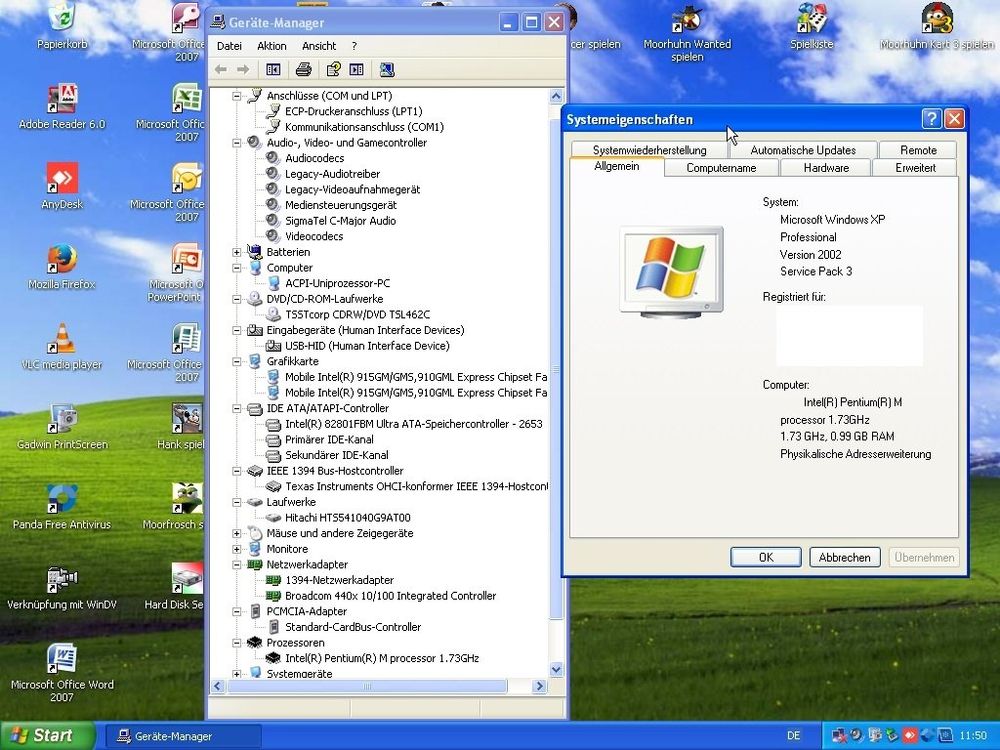Open the Ansicht menu
The image size is (1000, 750).
[319, 46]
